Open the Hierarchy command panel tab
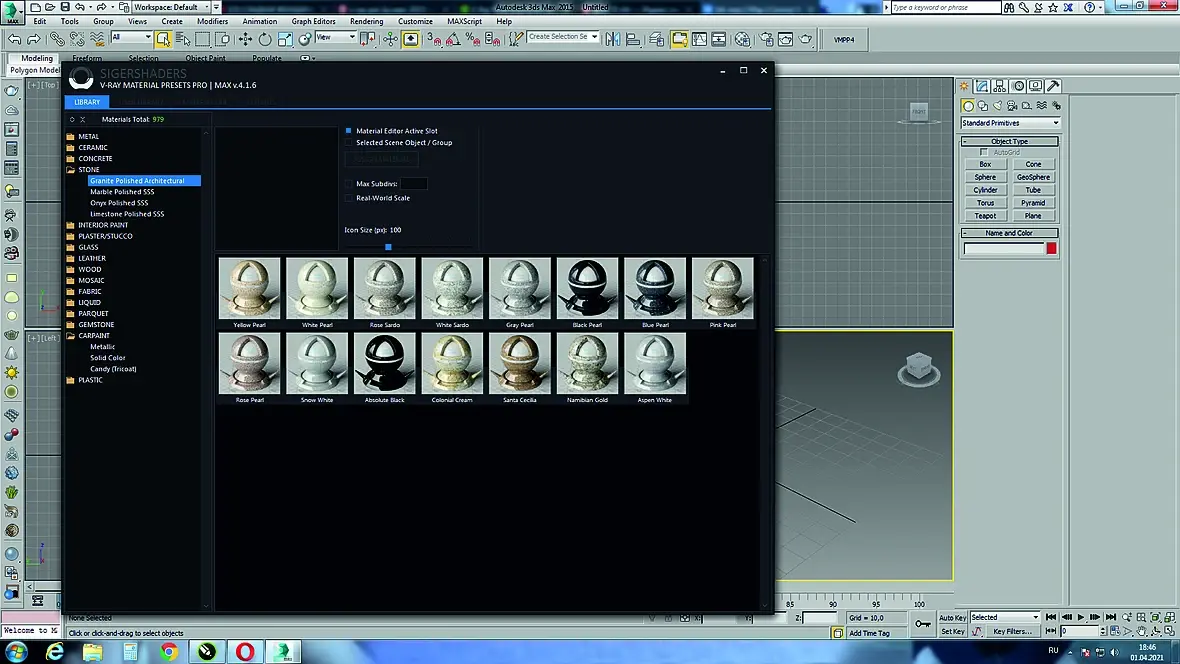This screenshot has width=1180, height=664. point(999,86)
